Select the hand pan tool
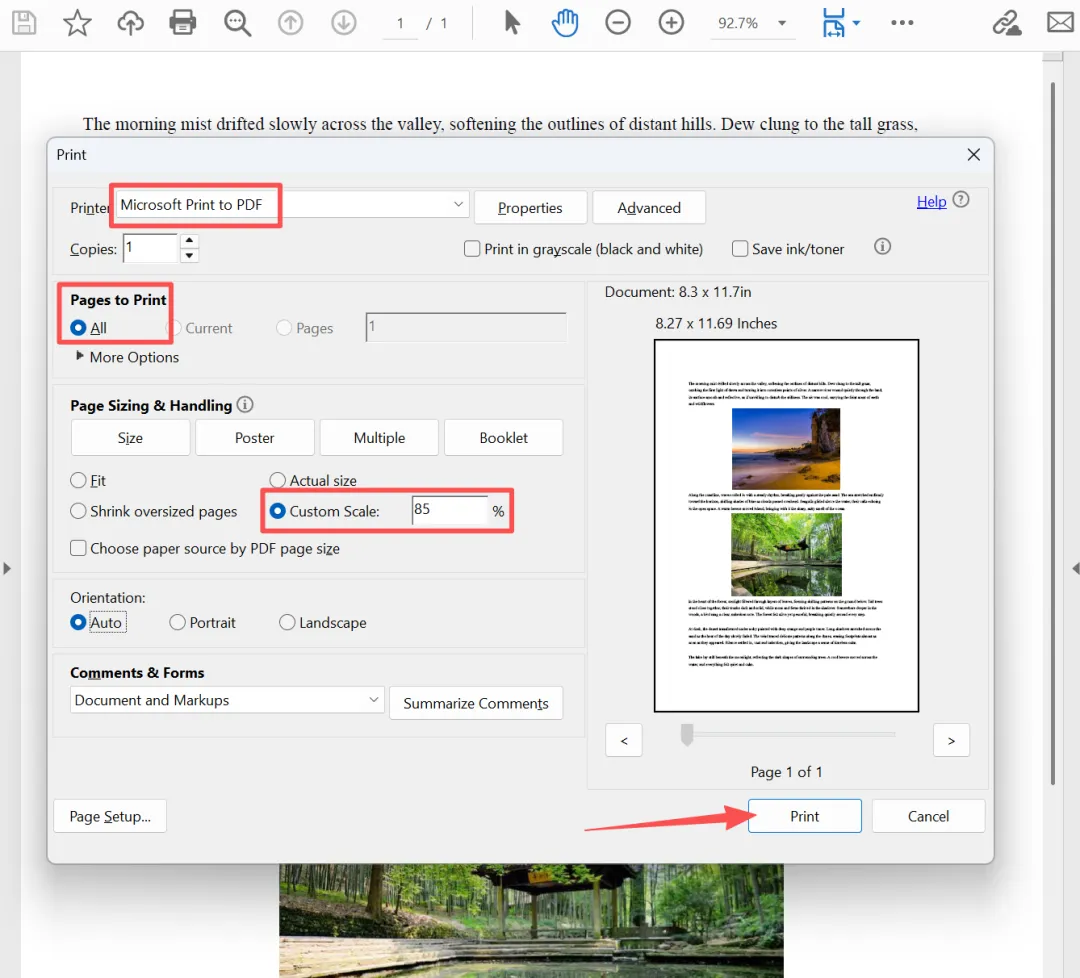 coord(565,23)
